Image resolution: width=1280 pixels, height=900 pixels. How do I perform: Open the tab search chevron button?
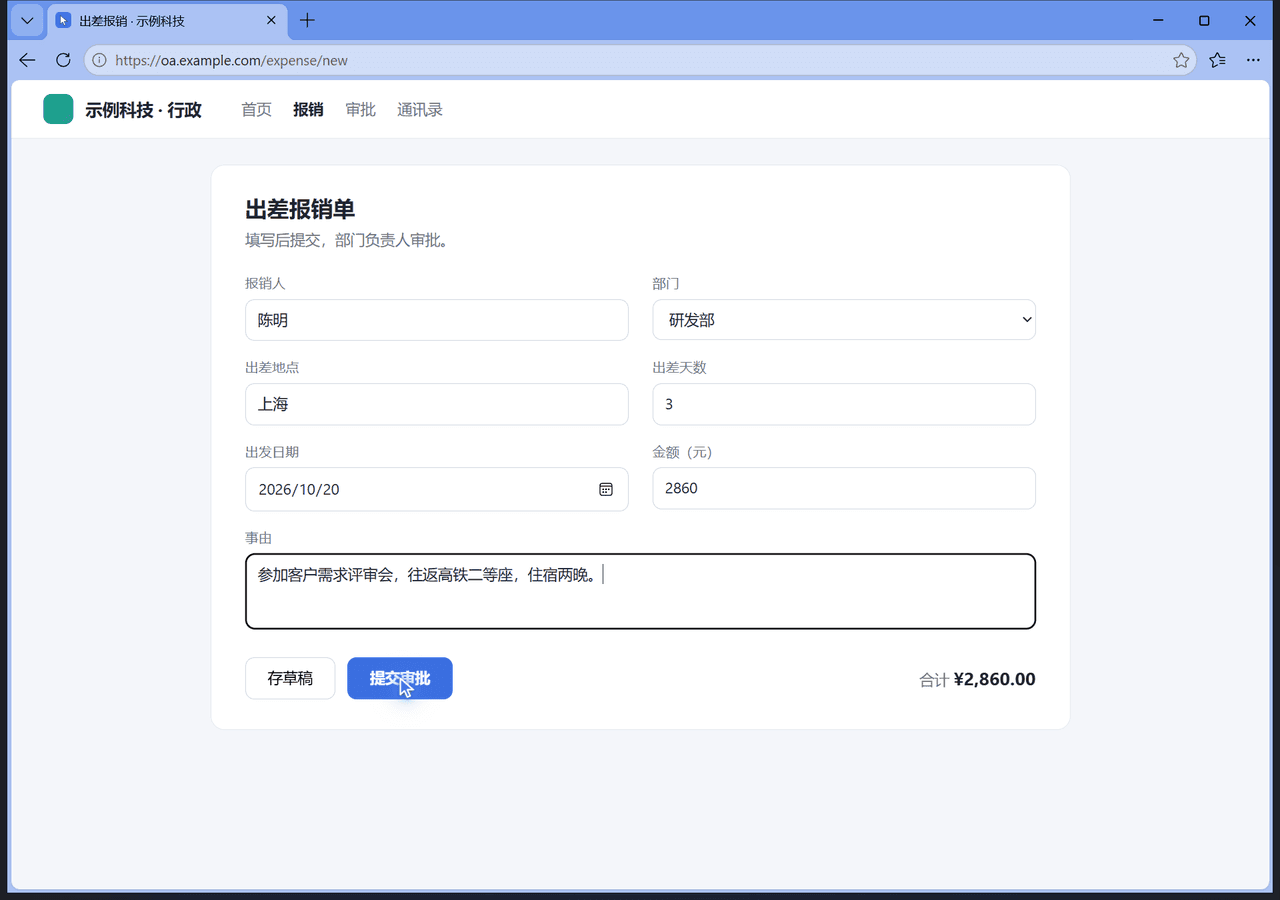tap(27, 20)
